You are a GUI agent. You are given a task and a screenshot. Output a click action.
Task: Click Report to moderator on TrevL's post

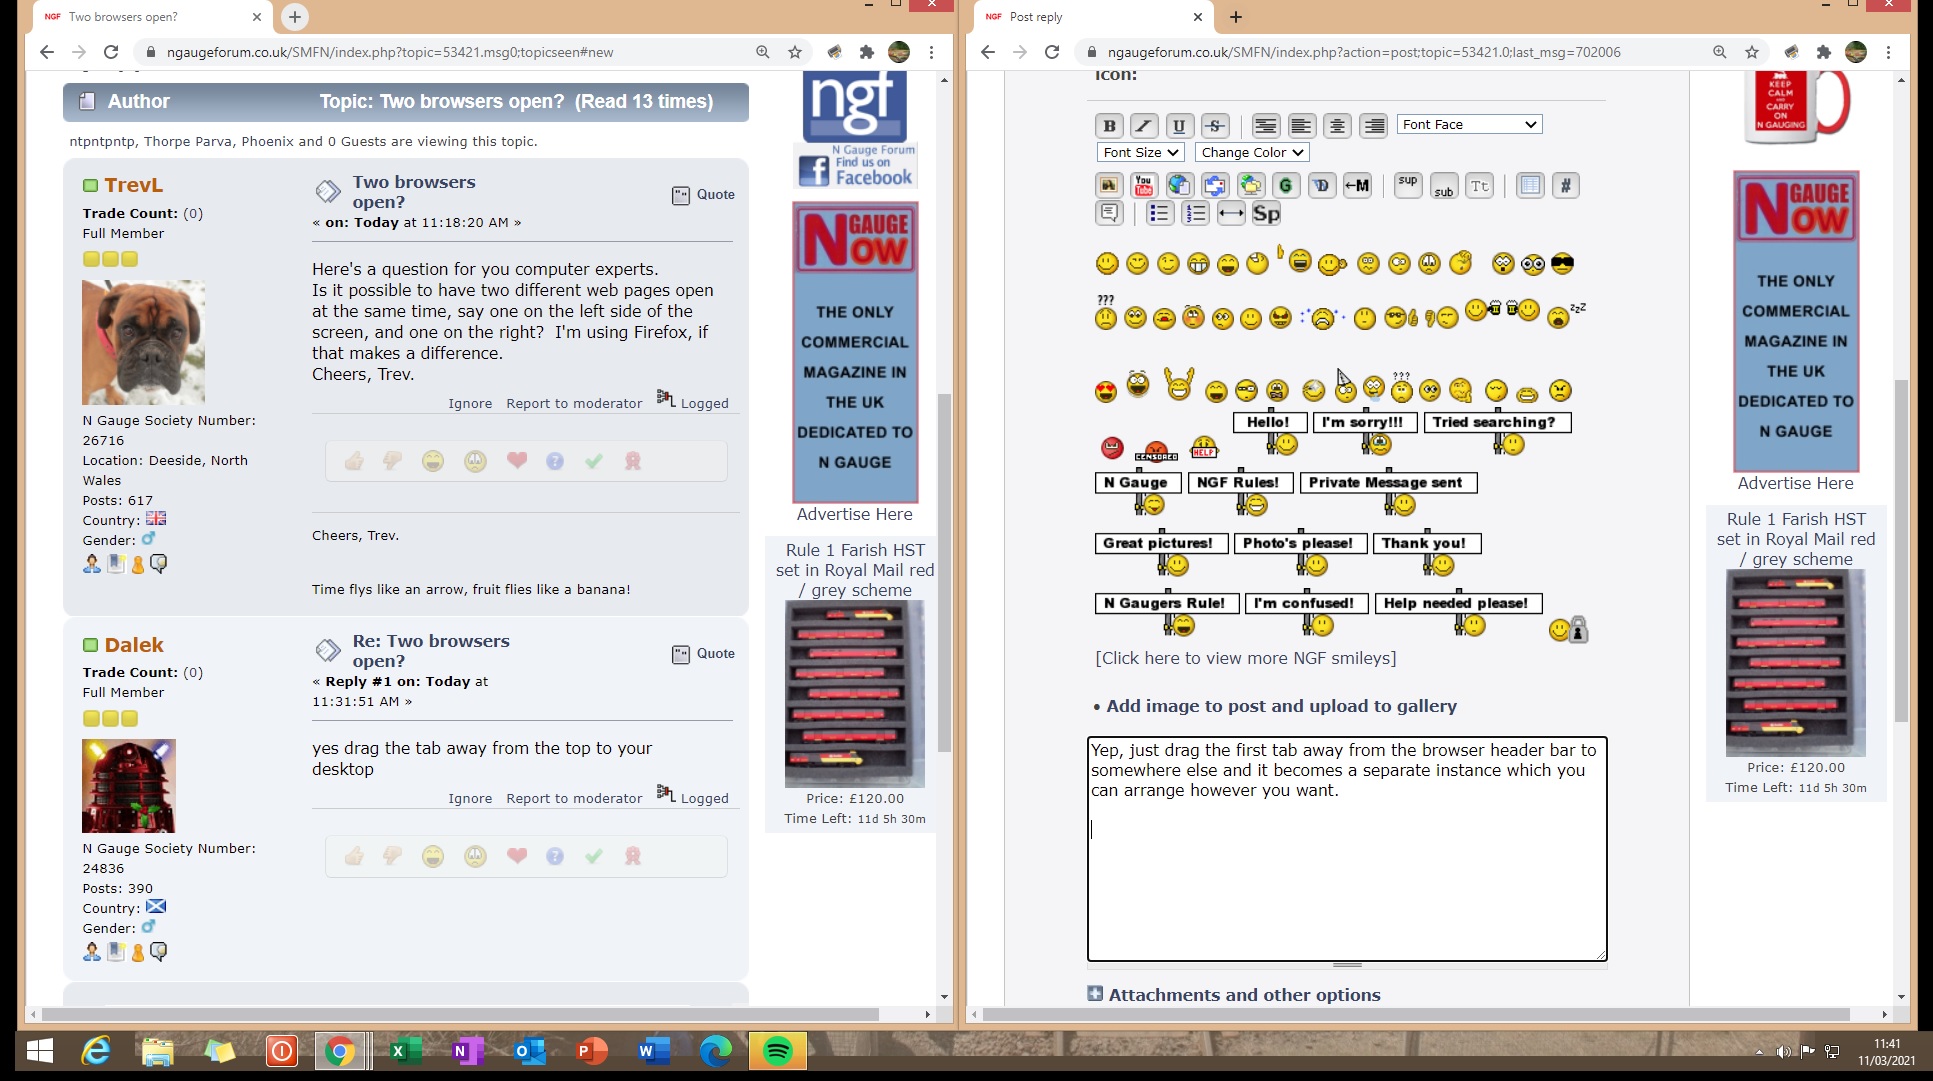574,403
